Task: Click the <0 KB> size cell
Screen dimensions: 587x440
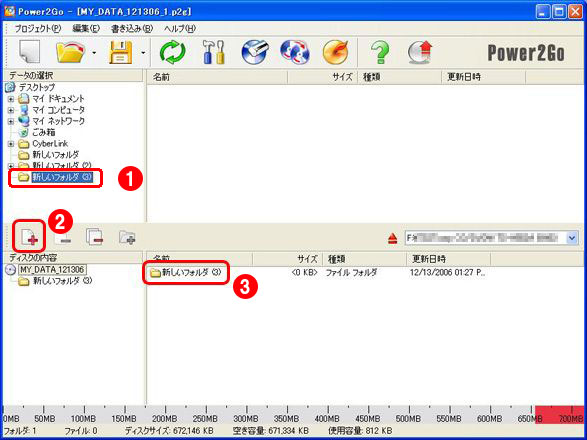Action: click(304, 273)
